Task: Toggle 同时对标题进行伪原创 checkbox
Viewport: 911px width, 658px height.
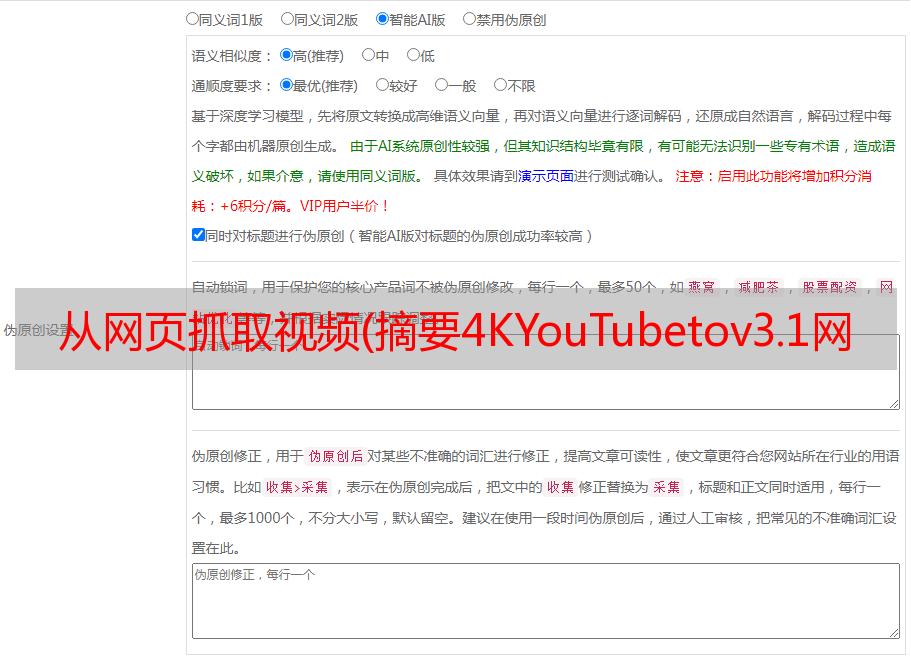Action: [x=198, y=235]
